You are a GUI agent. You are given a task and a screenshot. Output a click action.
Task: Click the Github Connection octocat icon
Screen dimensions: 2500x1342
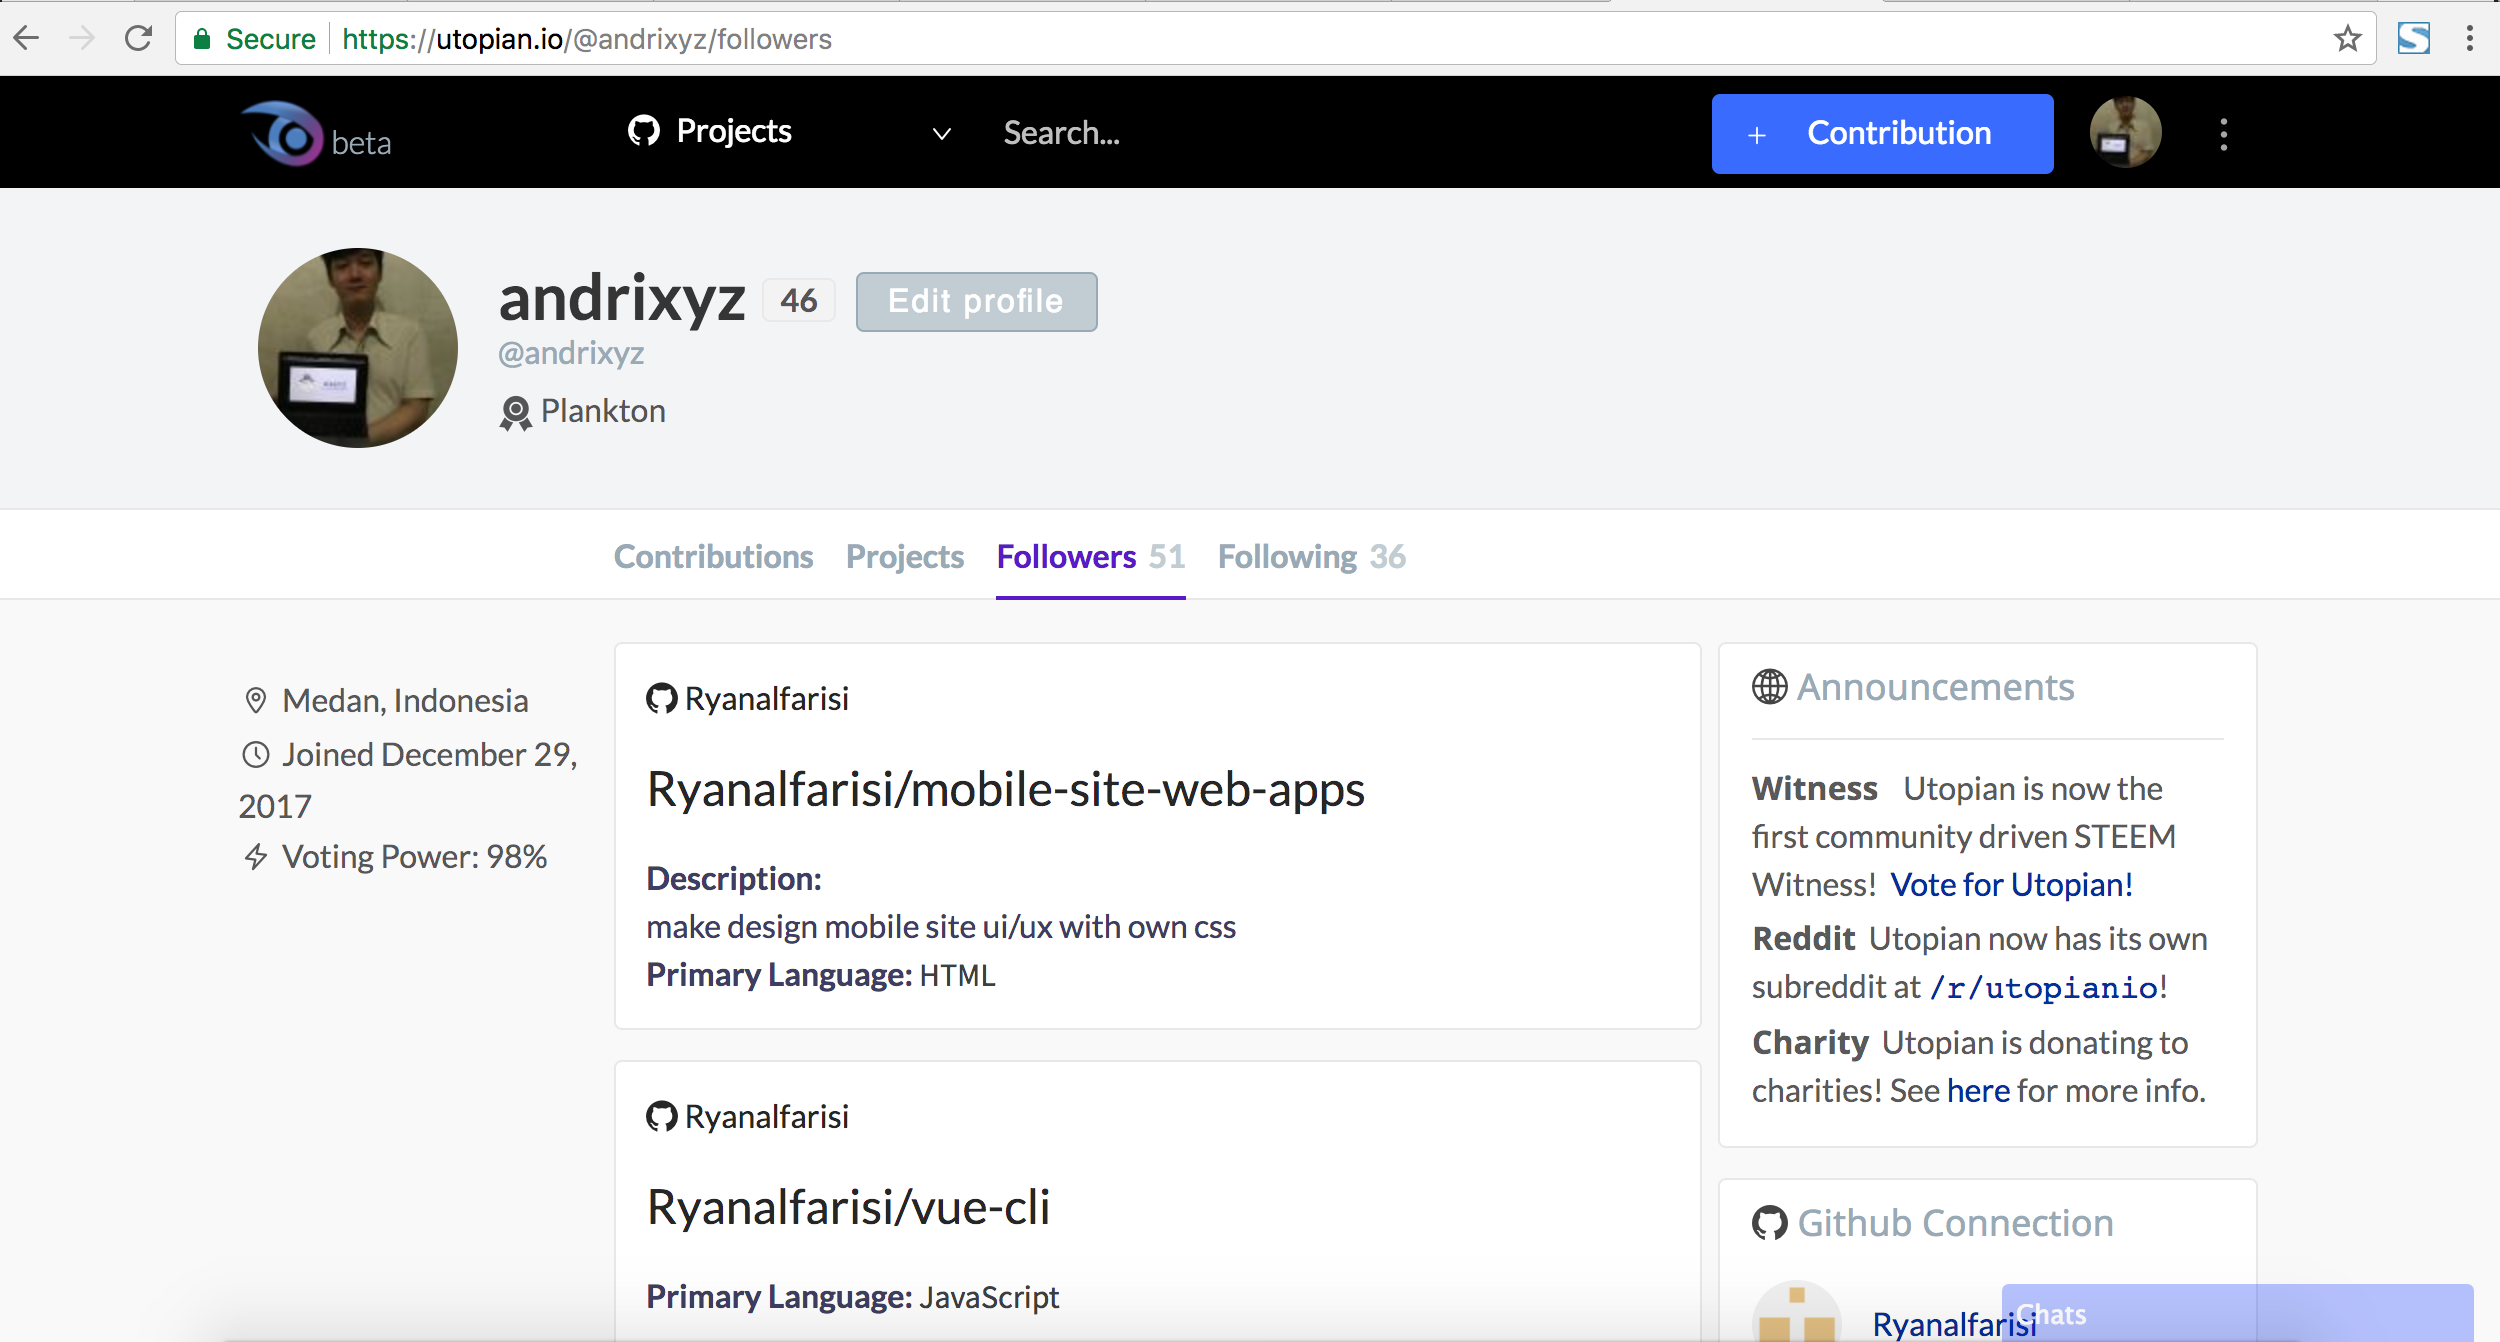1769,1223
